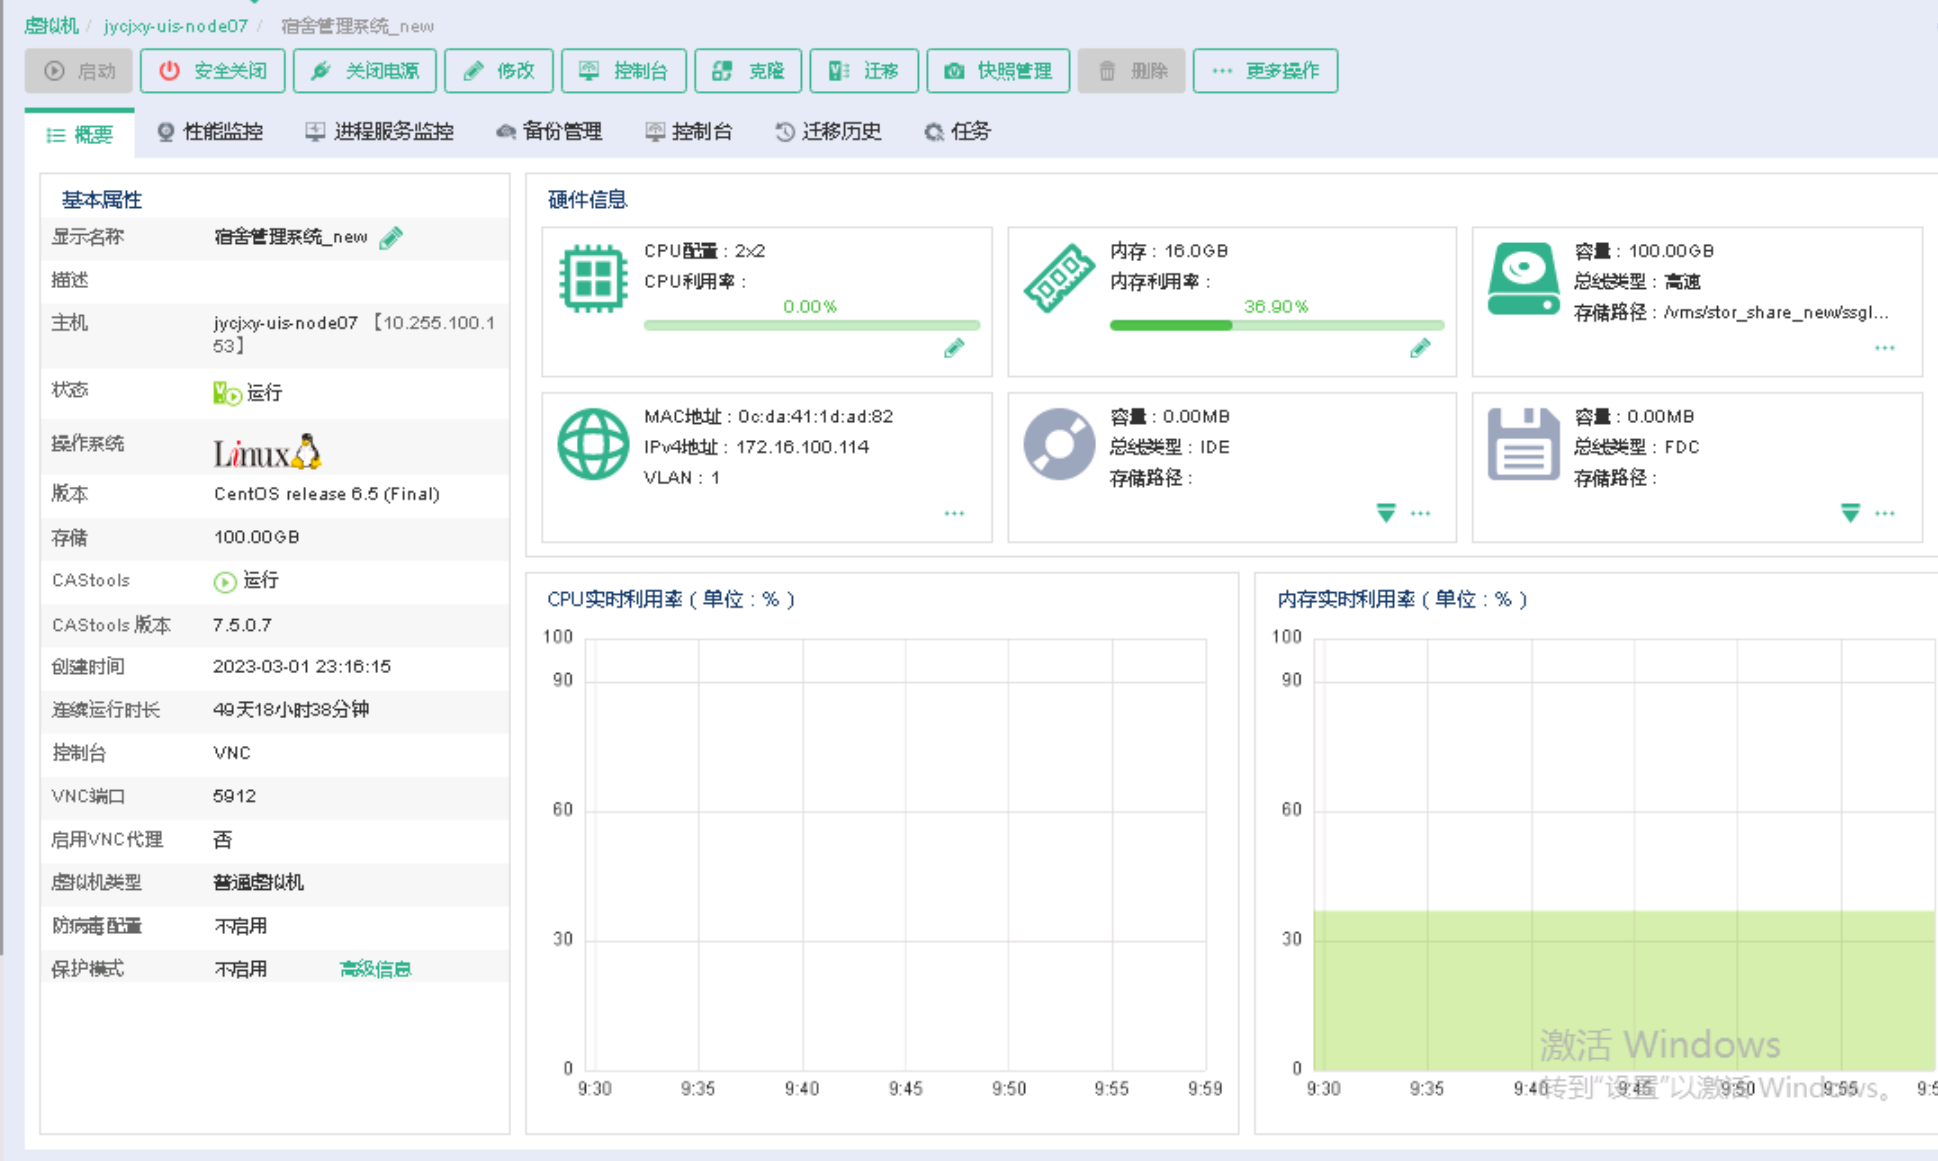
Task: Open the 高级信息 link
Action: 375,969
